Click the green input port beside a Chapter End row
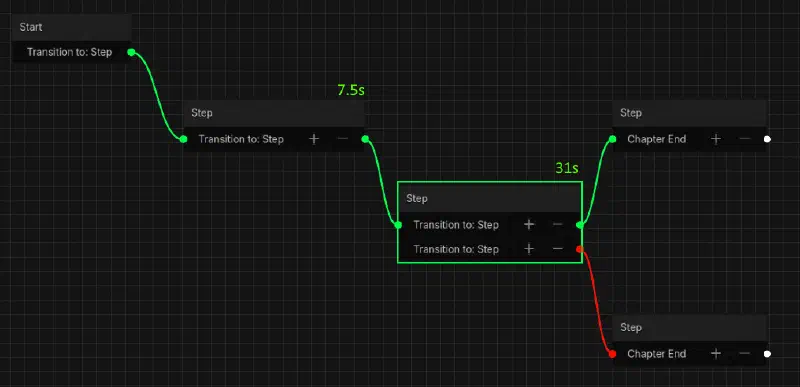 pos(613,139)
